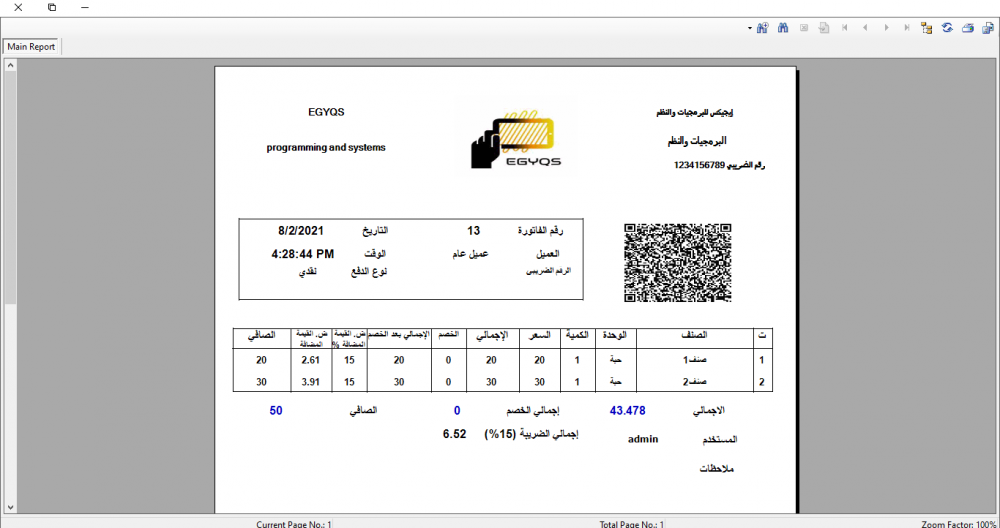Click the VAT amount 3.91 cell
Image resolution: width=1000 pixels, height=528 pixels.
point(311,383)
